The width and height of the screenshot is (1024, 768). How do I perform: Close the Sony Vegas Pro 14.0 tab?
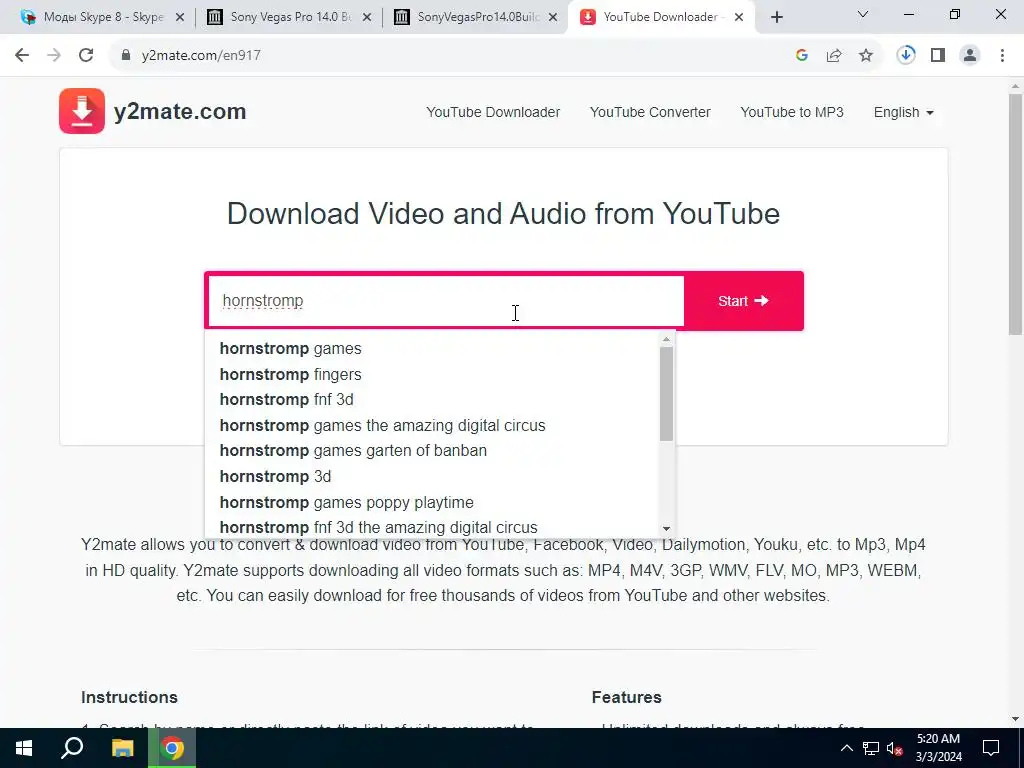click(x=367, y=17)
